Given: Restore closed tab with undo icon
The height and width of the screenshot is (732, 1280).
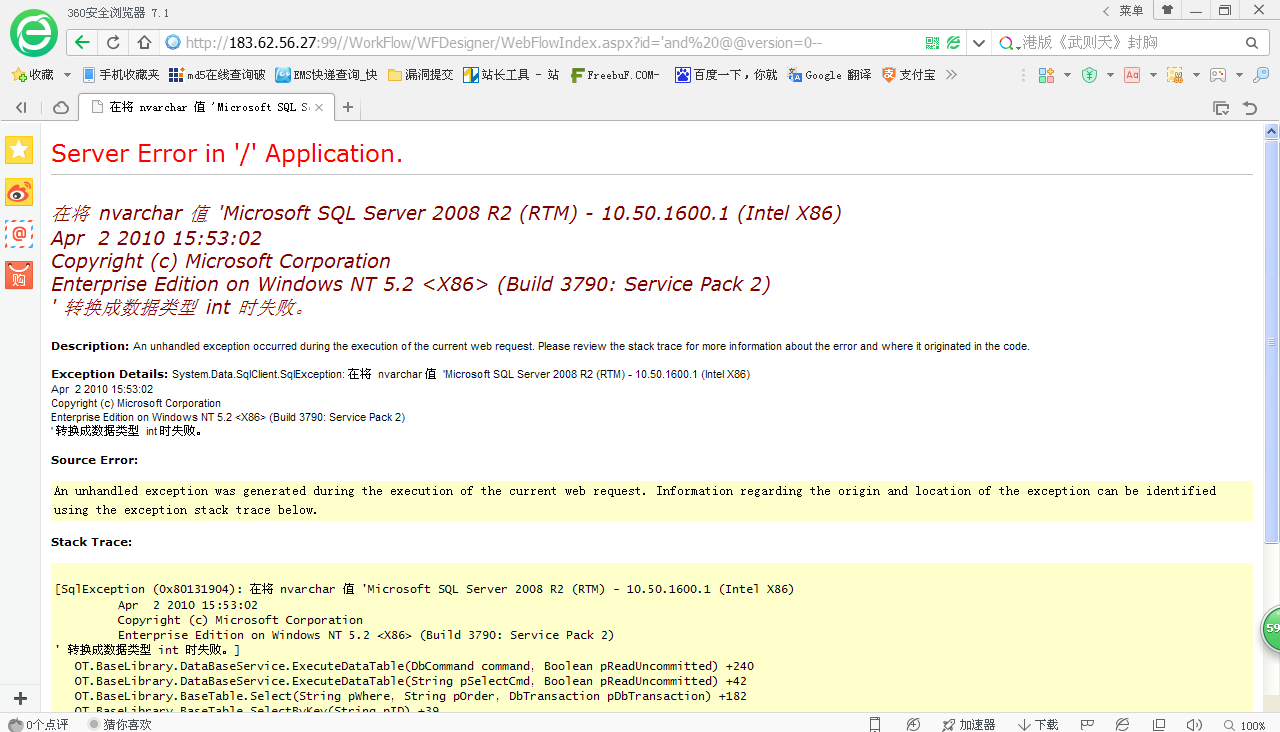Looking at the screenshot, I should (1250, 107).
